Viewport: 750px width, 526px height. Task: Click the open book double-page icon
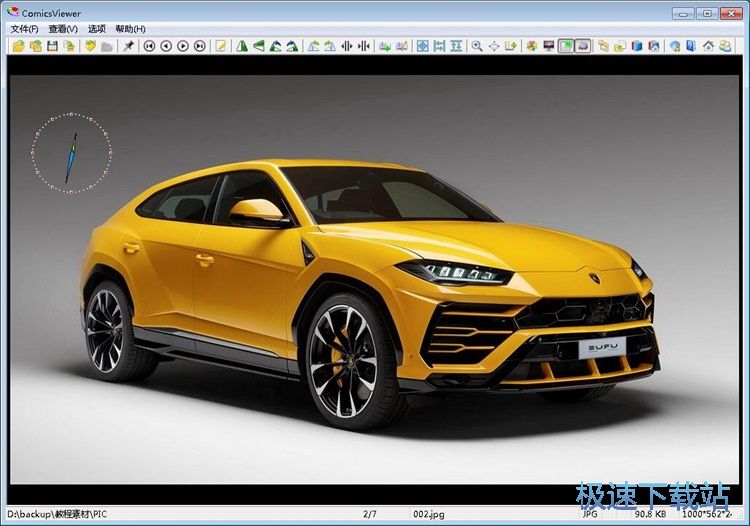pyautogui.click(x=402, y=46)
